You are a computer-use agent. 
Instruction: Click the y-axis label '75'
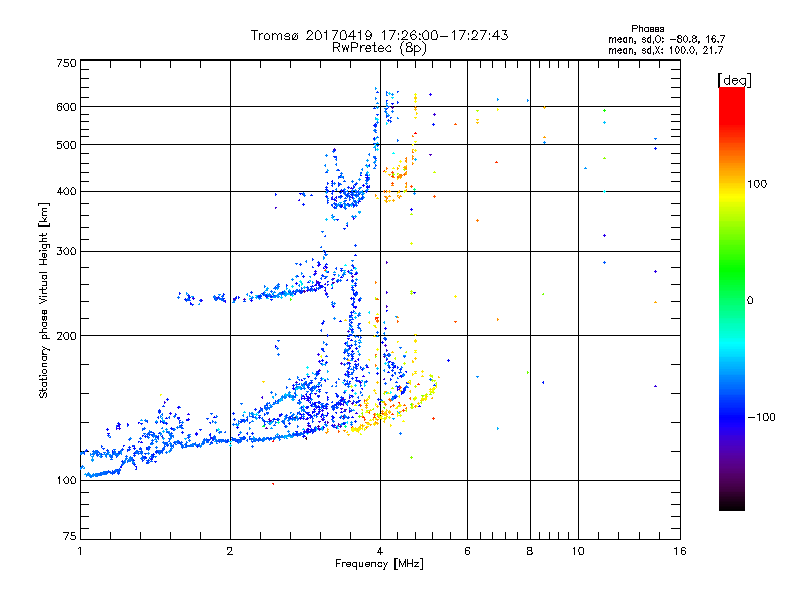click(70, 536)
